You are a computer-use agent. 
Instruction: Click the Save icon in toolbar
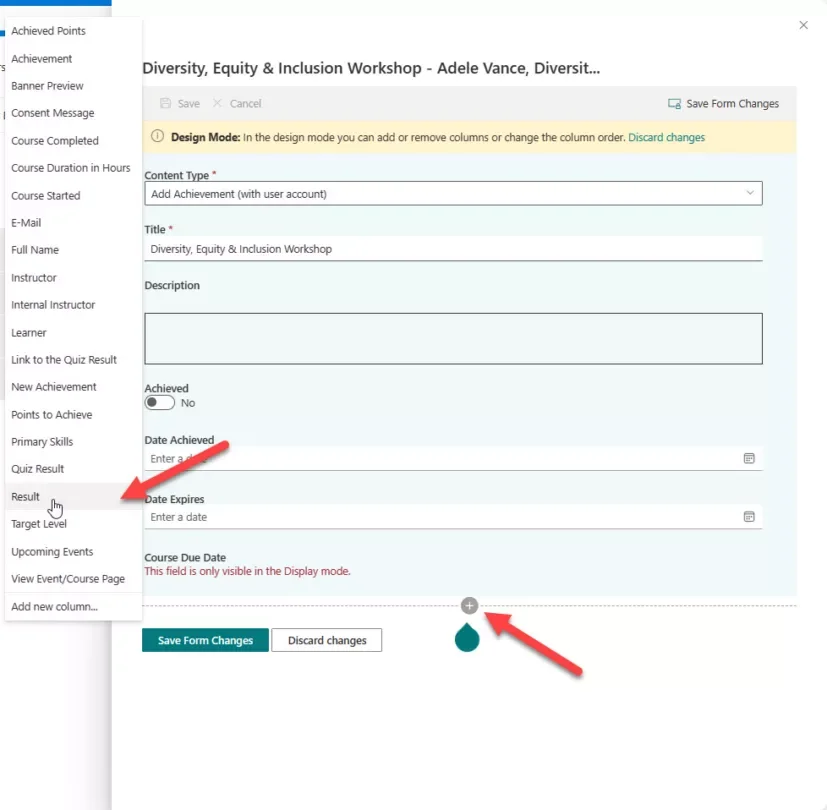(165, 104)
